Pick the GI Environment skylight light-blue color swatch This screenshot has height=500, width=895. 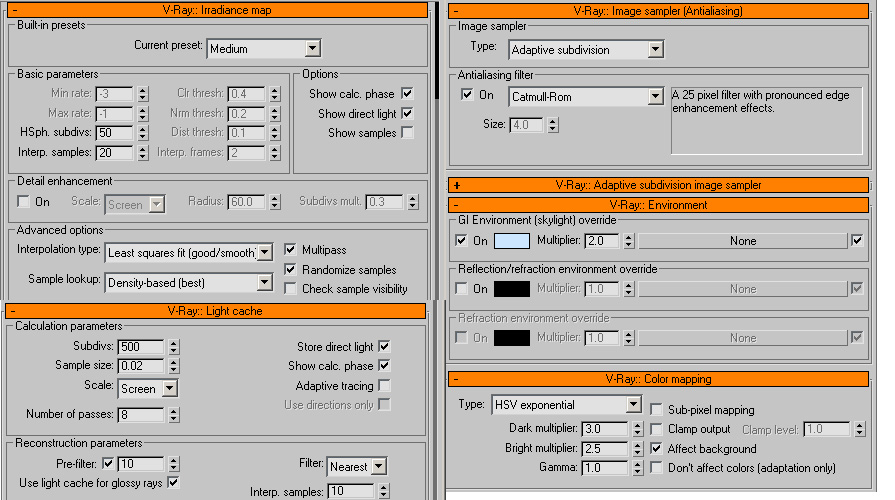(512, 241)
